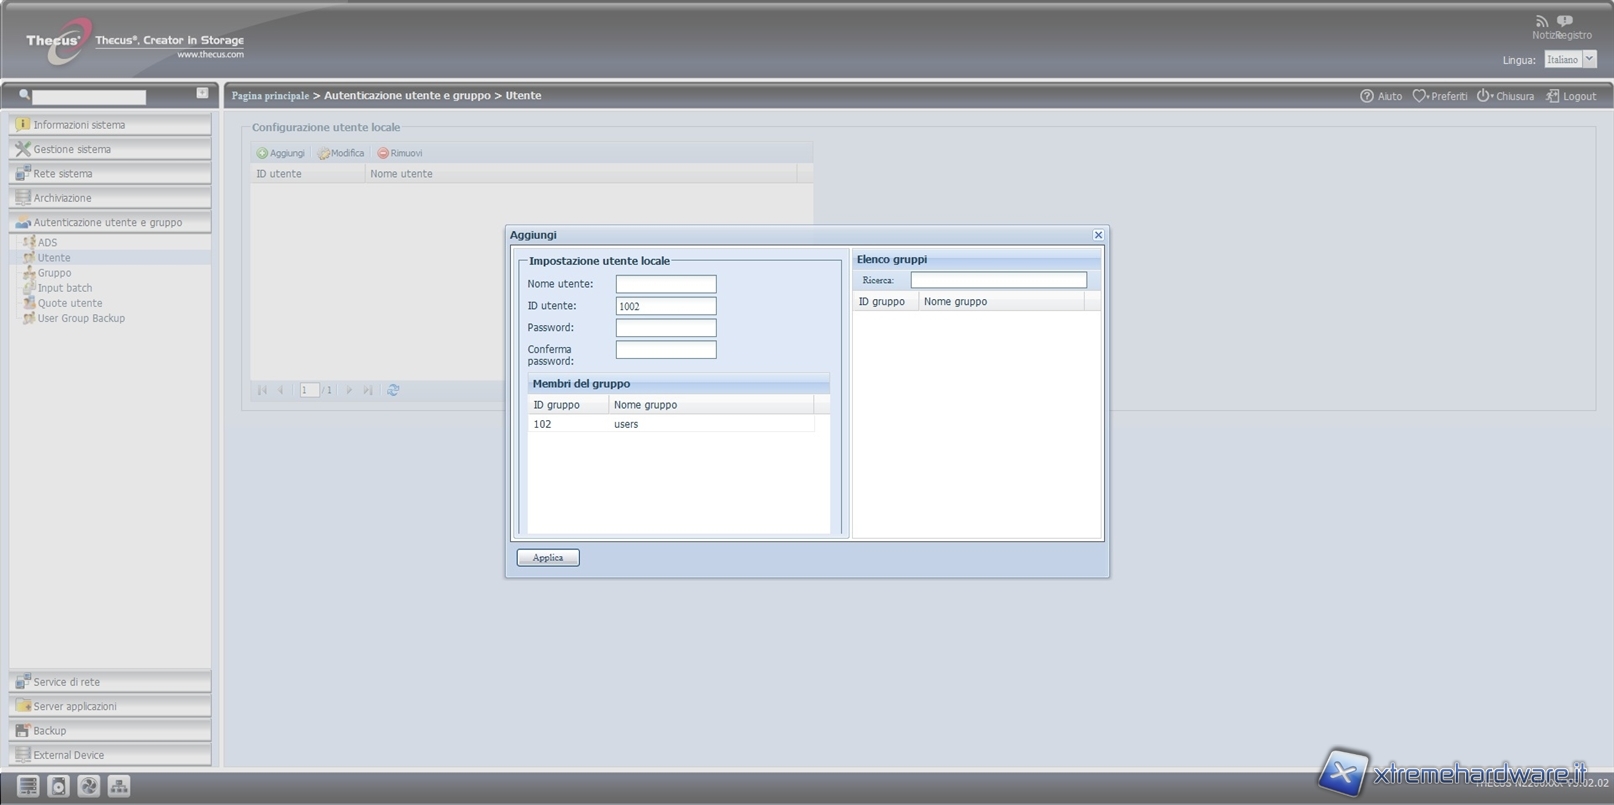Log out using the Logout icon

1552,96
